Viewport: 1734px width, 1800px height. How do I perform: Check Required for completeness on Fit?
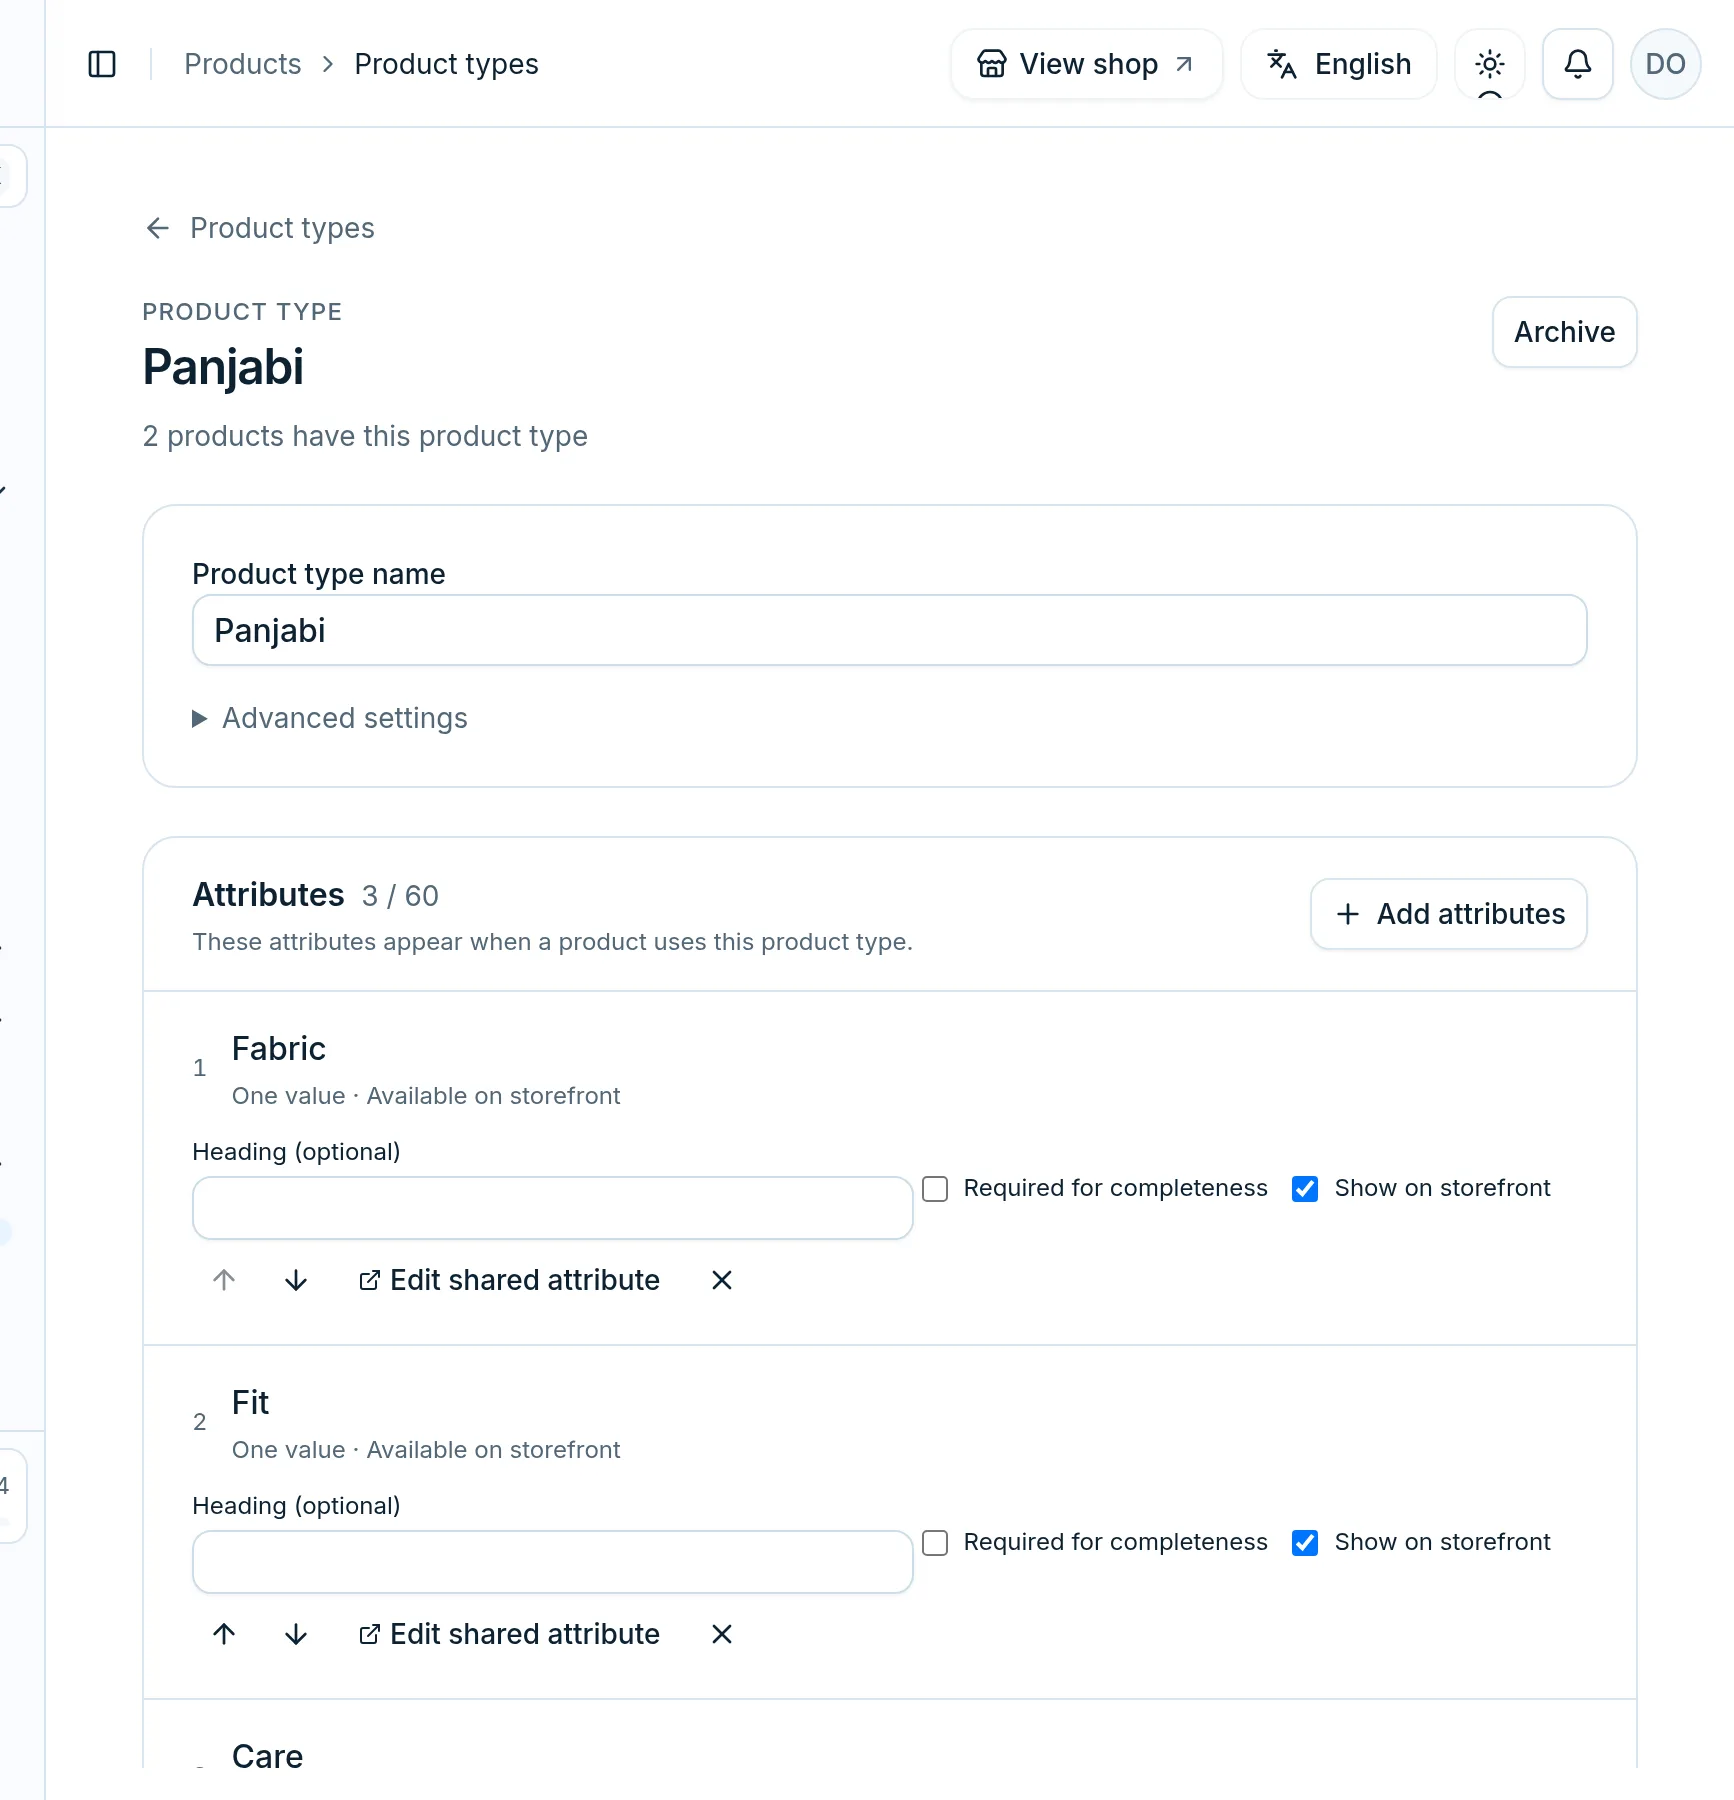tap(935, 1542)
